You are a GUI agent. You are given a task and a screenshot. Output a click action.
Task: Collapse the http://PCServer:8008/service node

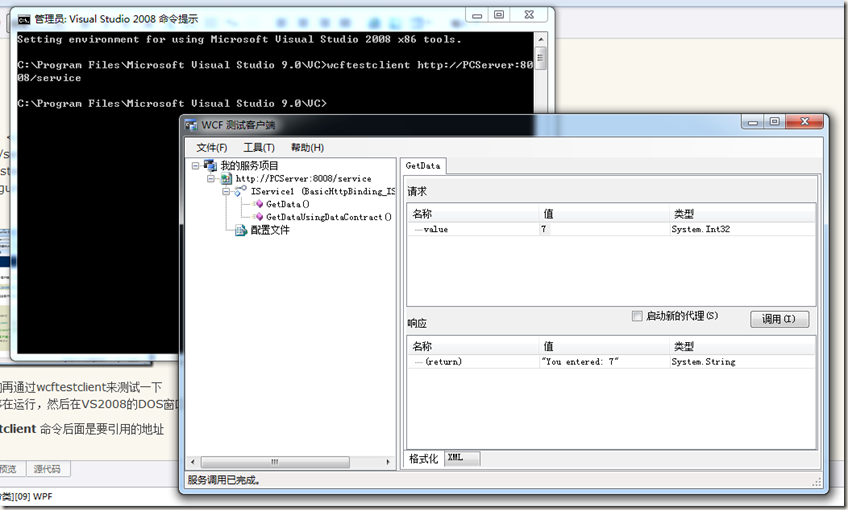(211, 178)
